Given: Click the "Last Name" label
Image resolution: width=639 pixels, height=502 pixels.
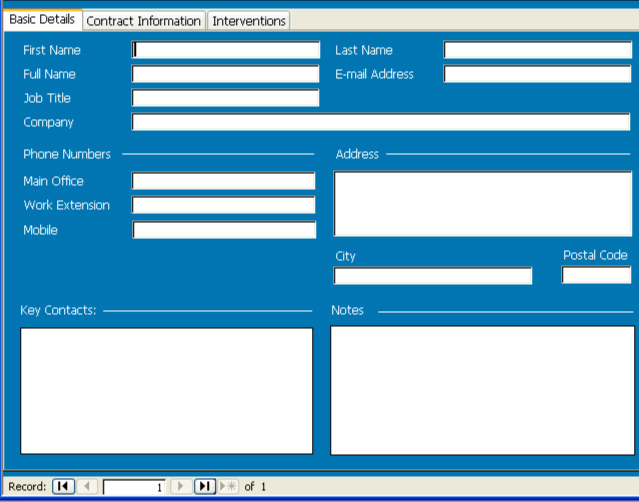Looking at the screenshot, I should pos(364,50).
